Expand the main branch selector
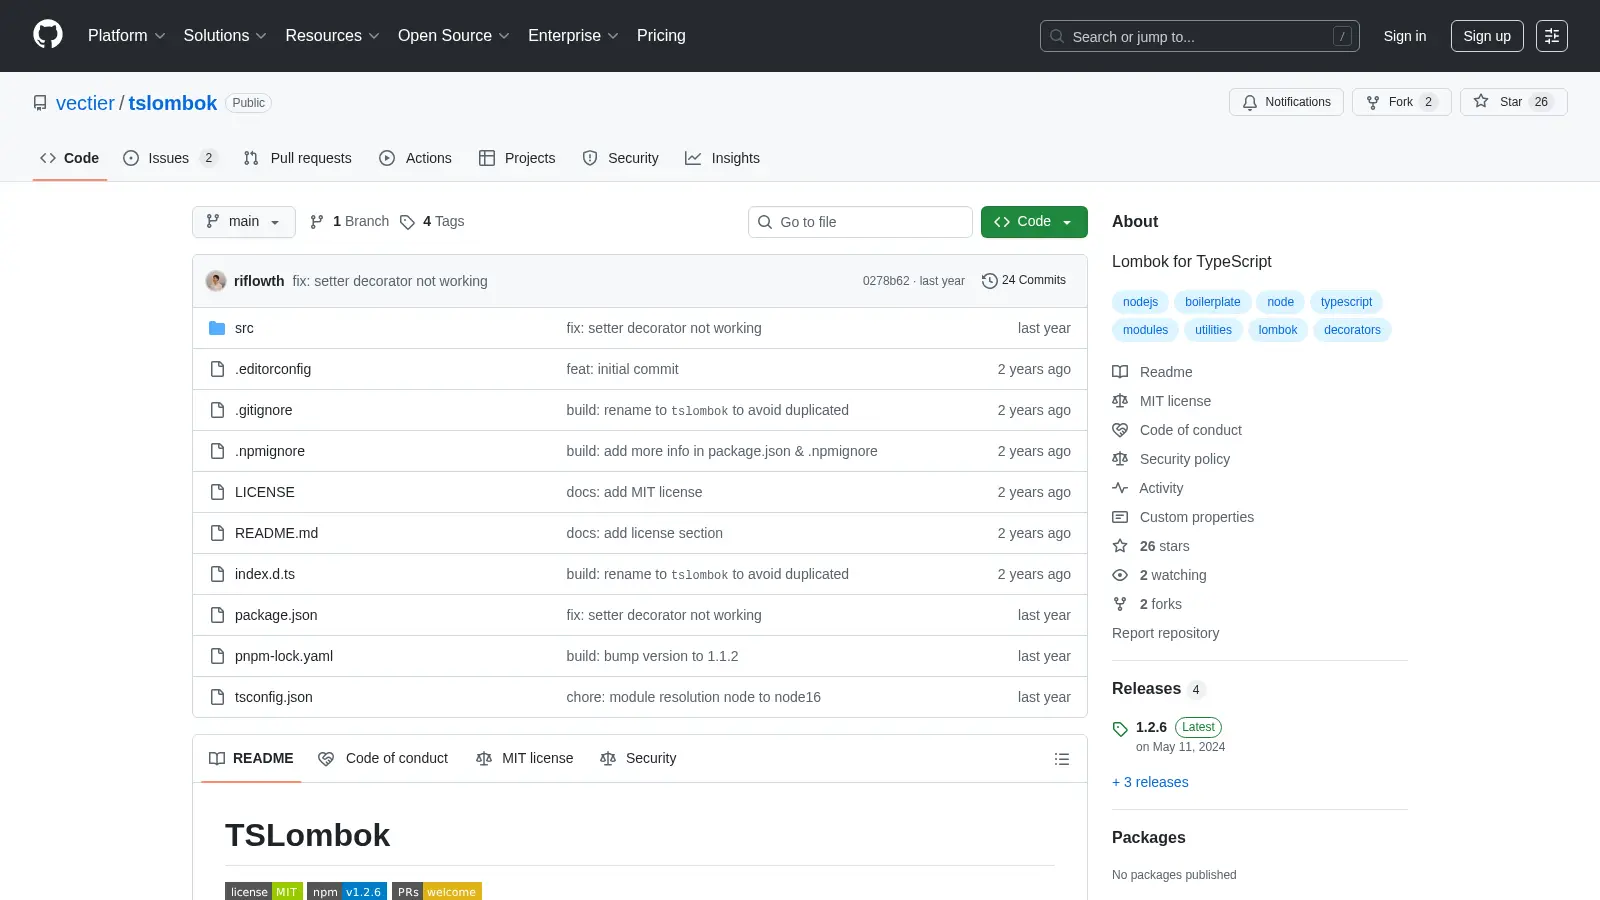This screenshot has width=1600, height=900. (244, 222)
